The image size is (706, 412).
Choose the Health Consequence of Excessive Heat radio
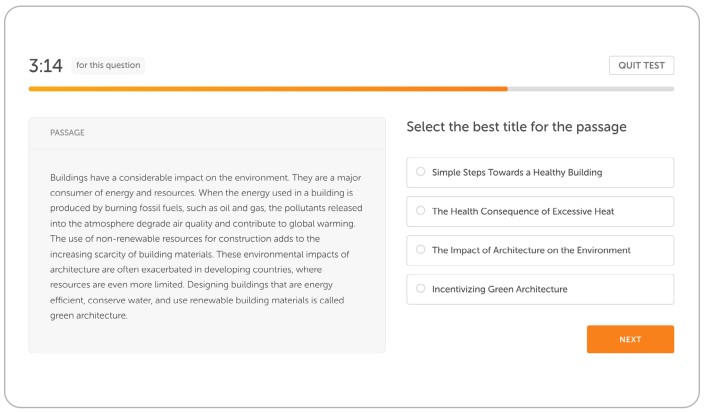[421, 211]
